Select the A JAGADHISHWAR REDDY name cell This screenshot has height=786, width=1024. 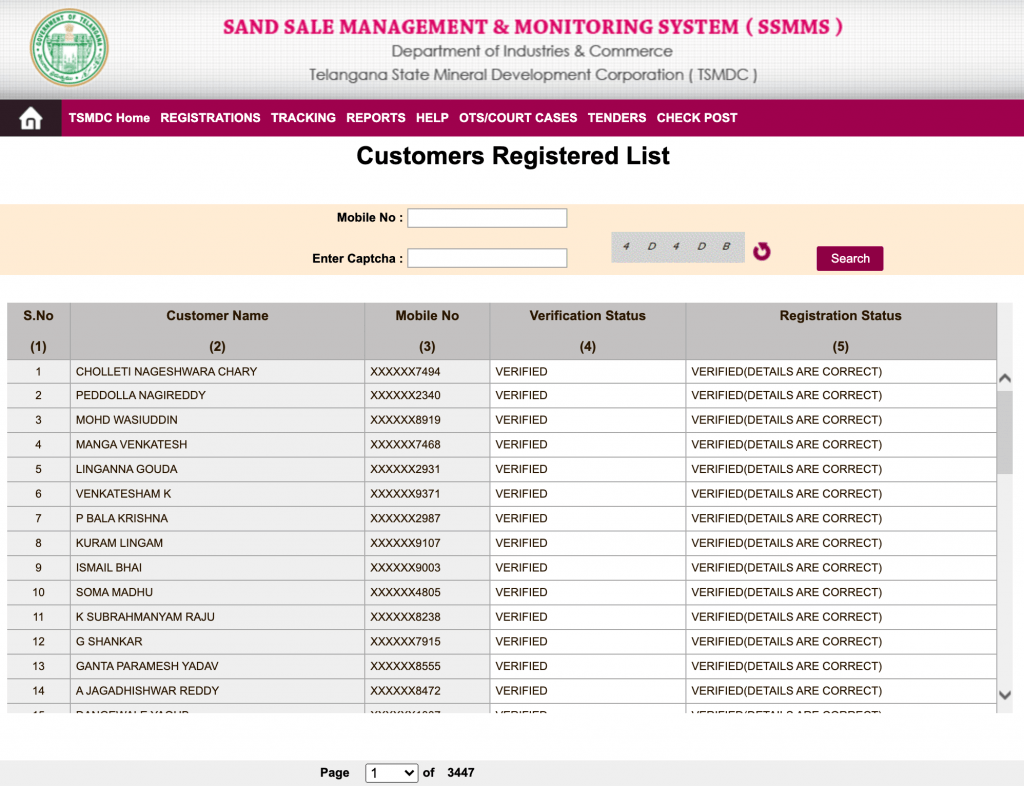click(x=217, y=691)
